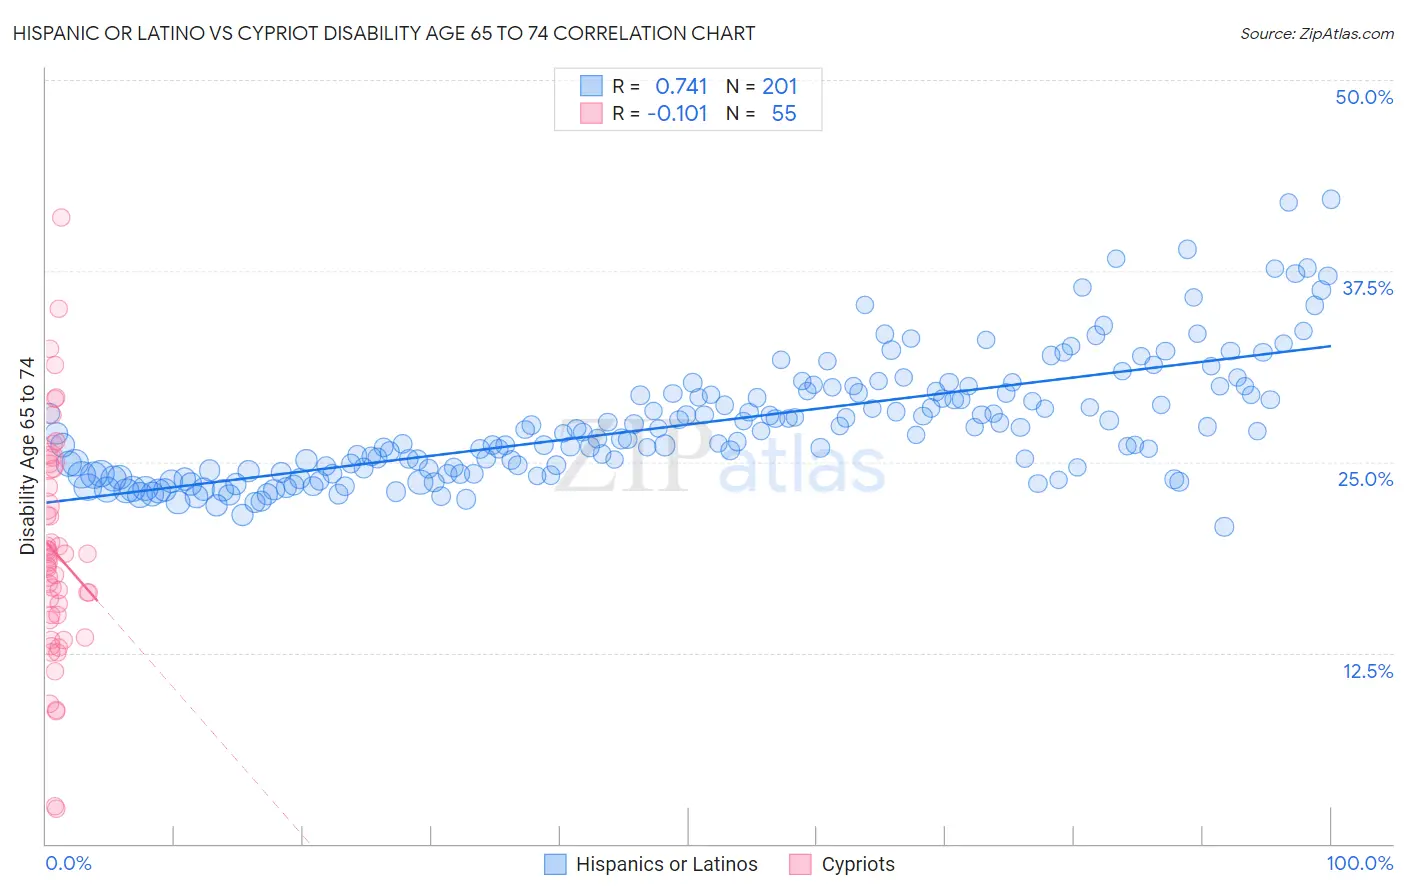Screen dimensions: 1406x892
Task: Click the pink Cypriots legend swatch
Action: pos(800,864)
